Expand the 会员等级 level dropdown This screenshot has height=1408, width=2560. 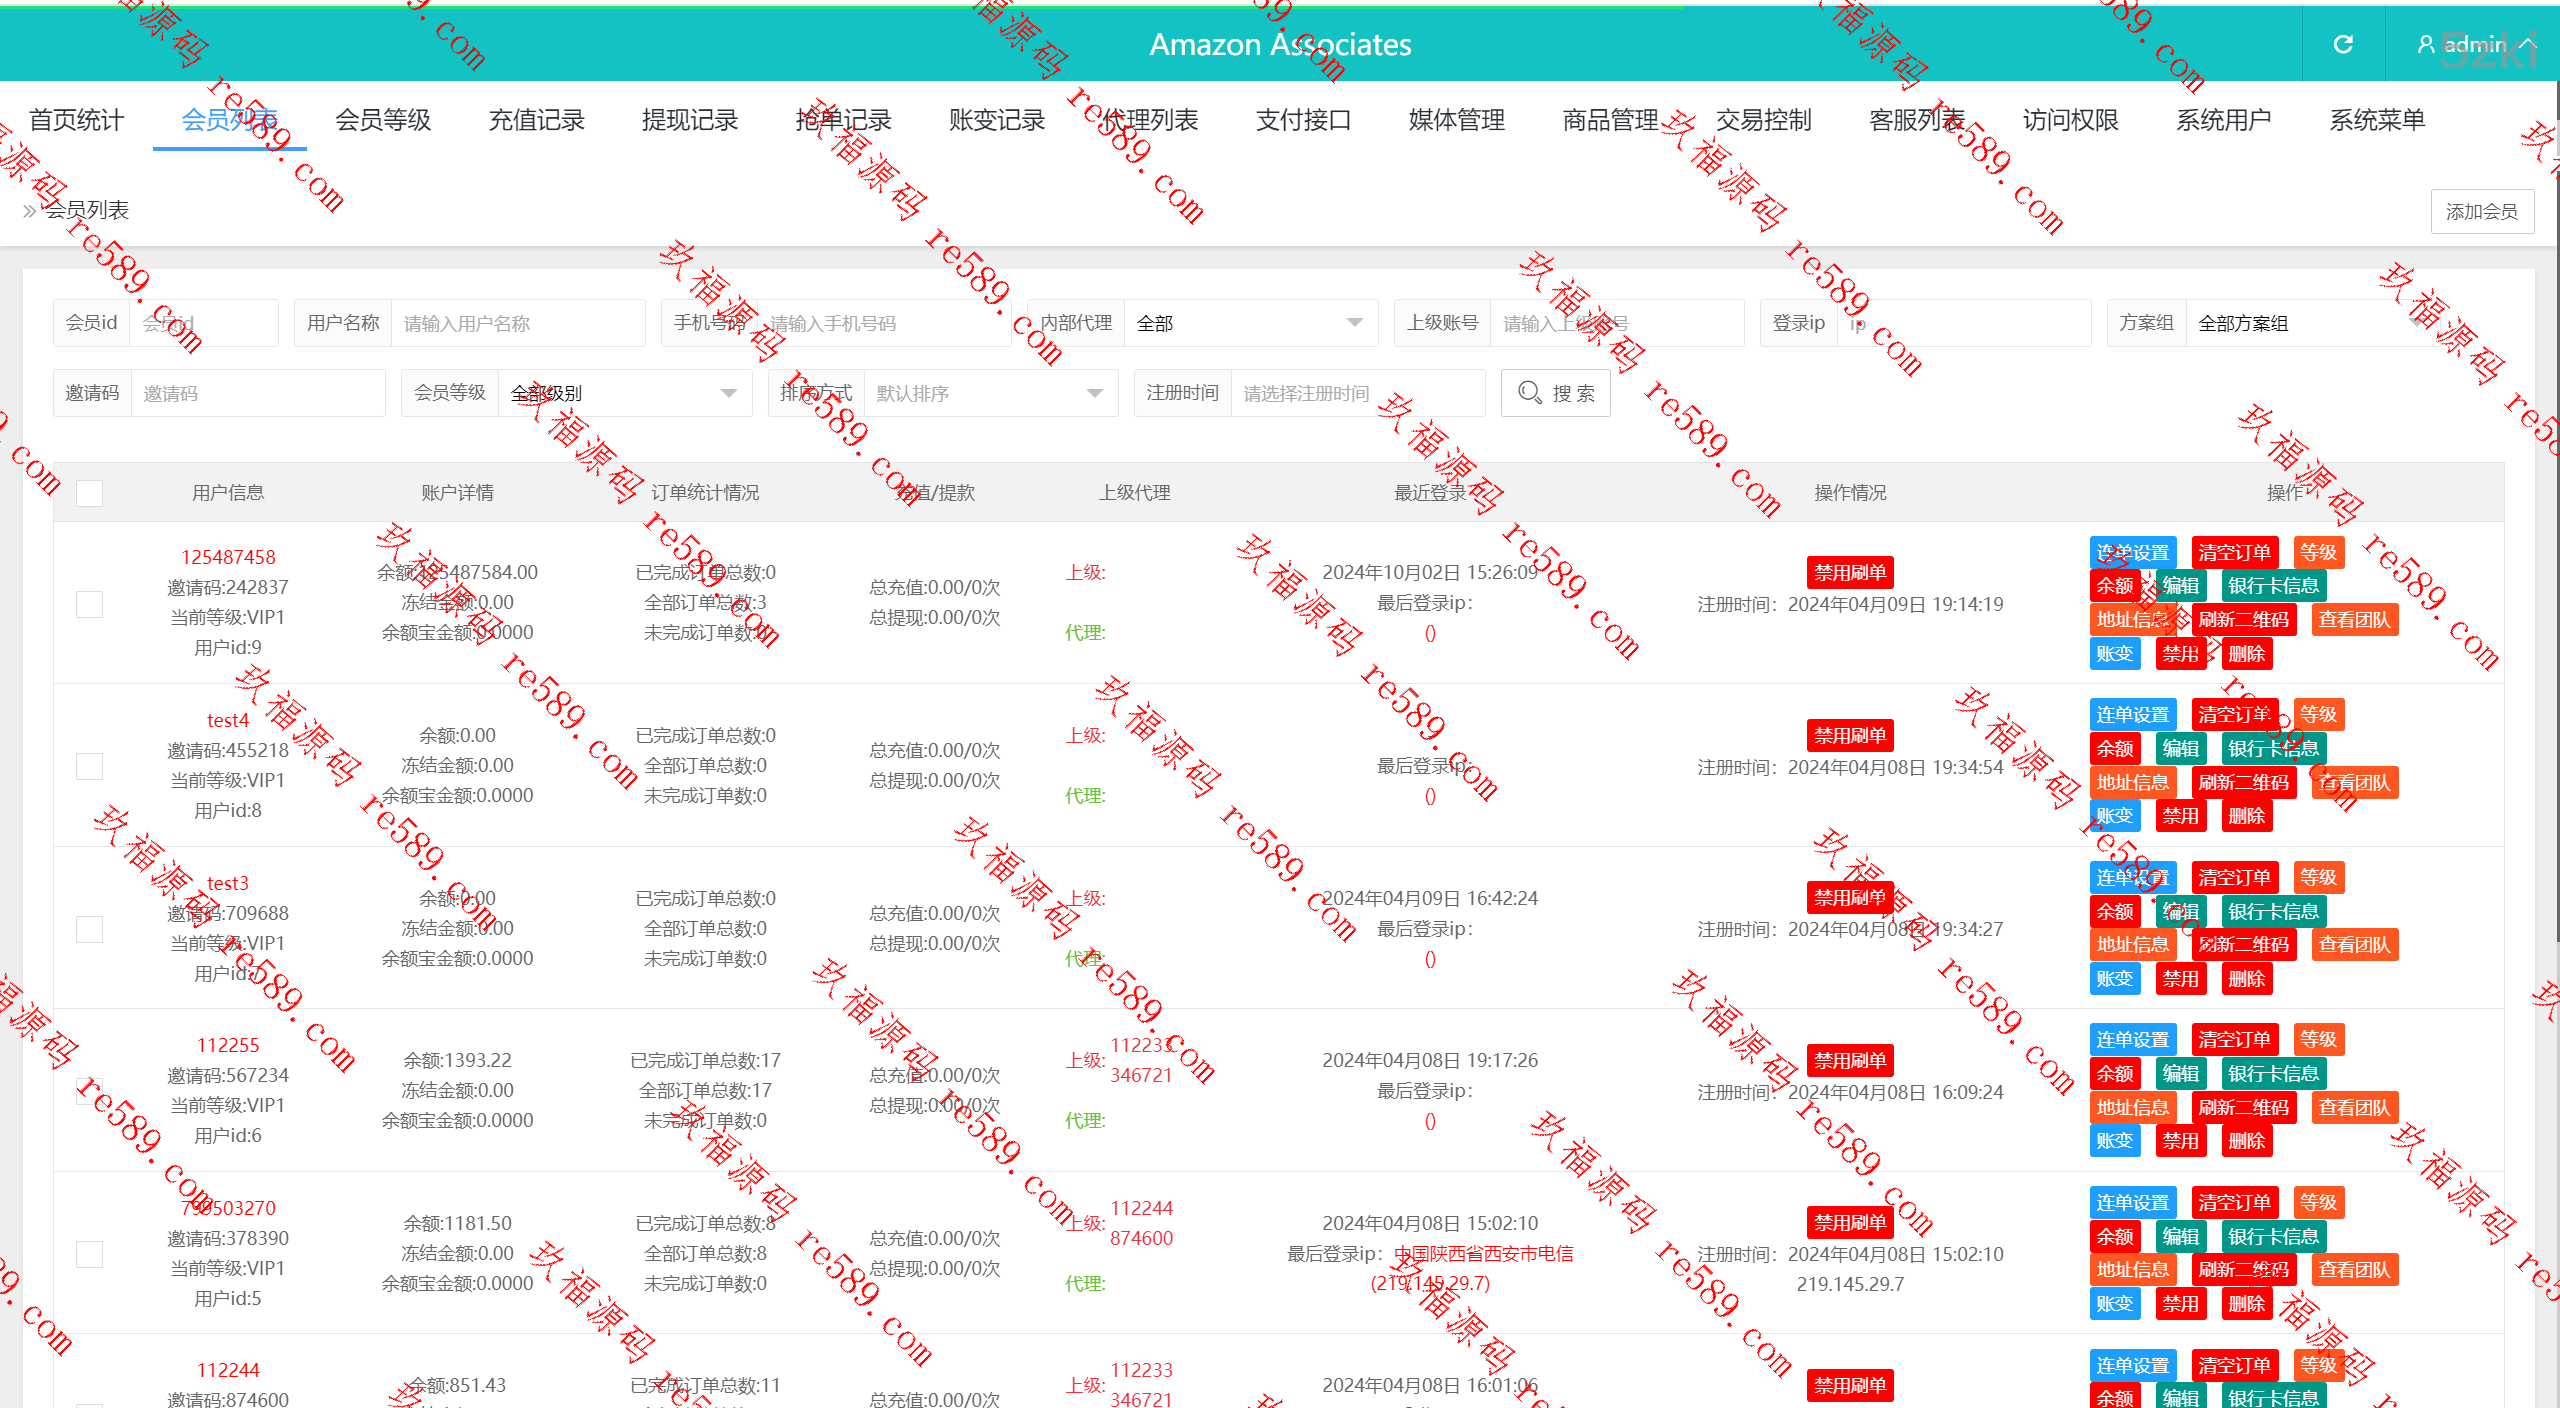click(624, 393)
